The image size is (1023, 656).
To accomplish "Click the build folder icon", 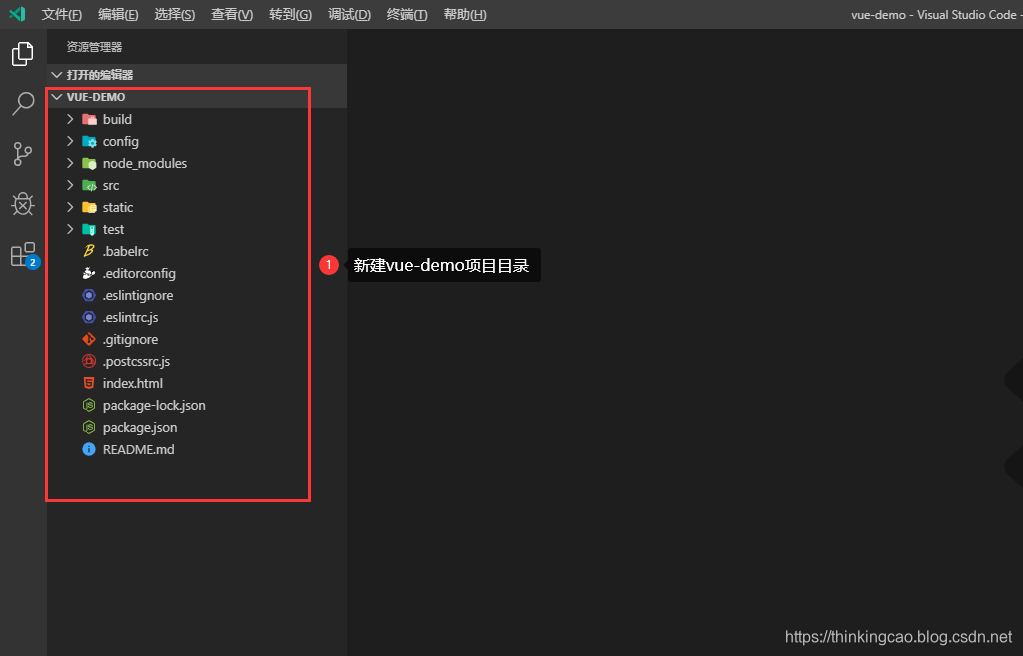I will click(89, 119).
